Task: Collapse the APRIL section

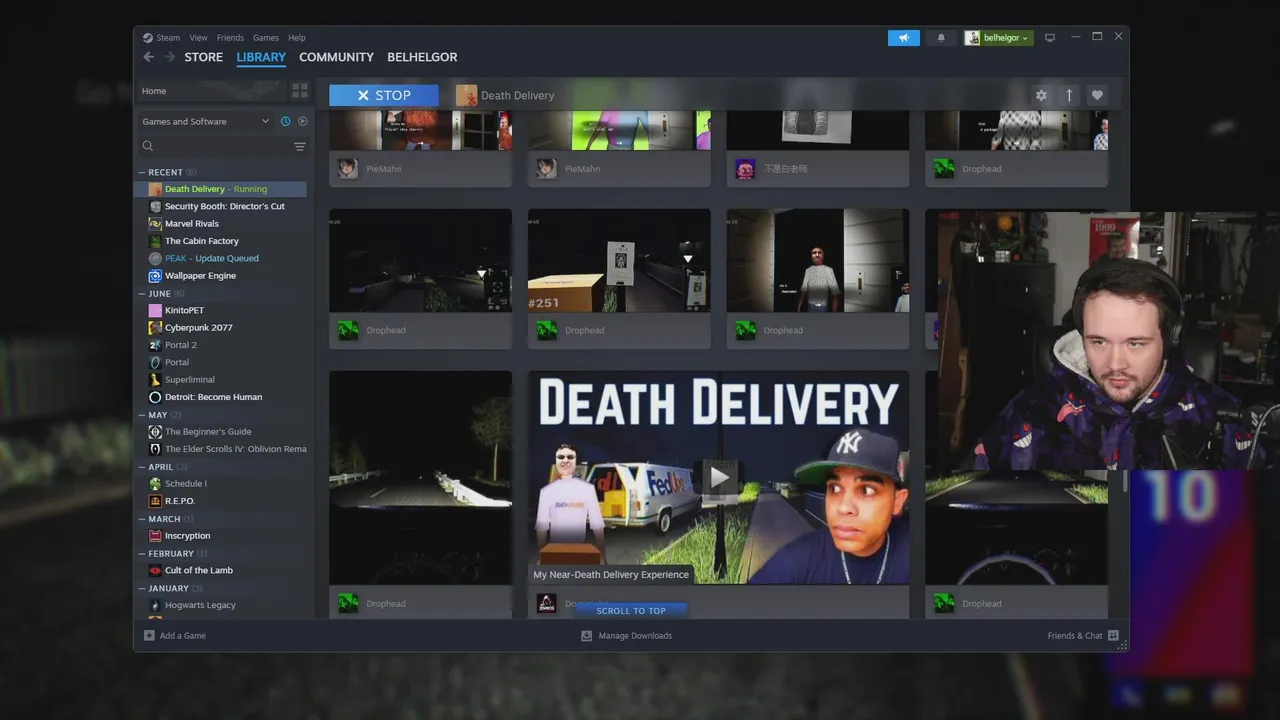Action: (x=142, y=467)
